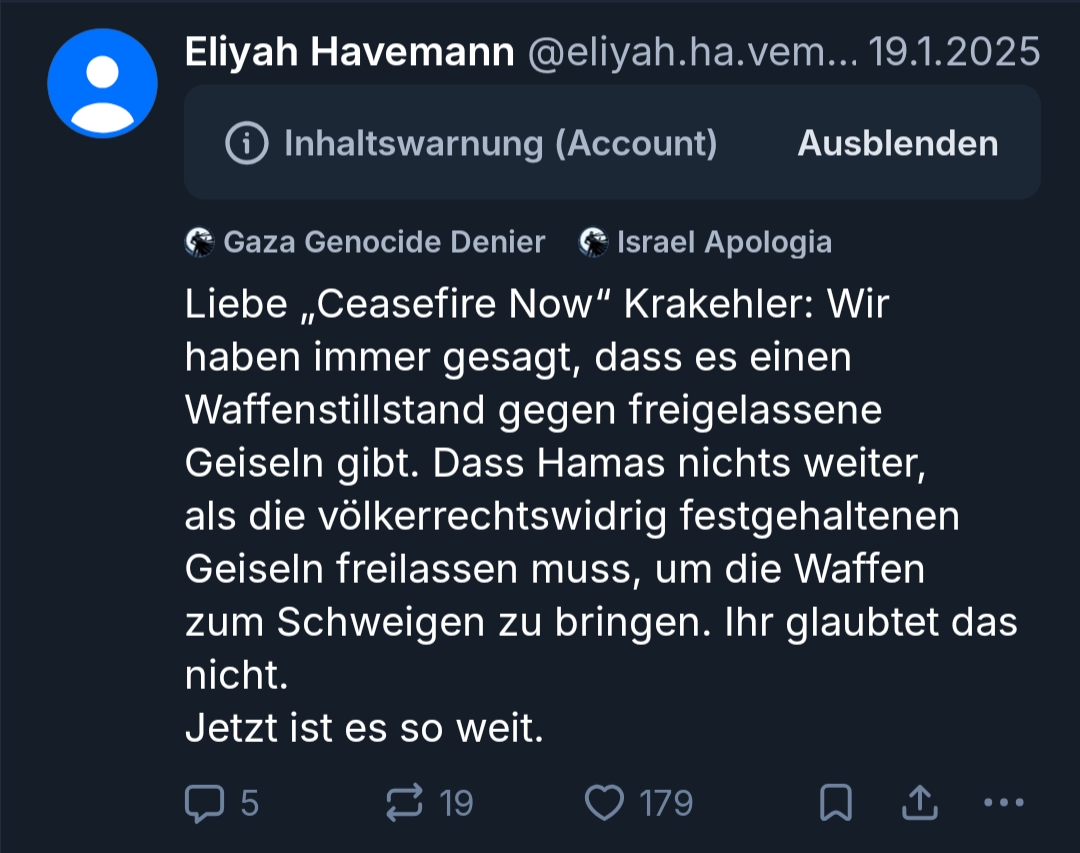Image resolution: width=1080 pixels, height=853 pixels.
Task: Open the @eliyah.ha.vem… handle link
Action: click(x=692, y=53)
